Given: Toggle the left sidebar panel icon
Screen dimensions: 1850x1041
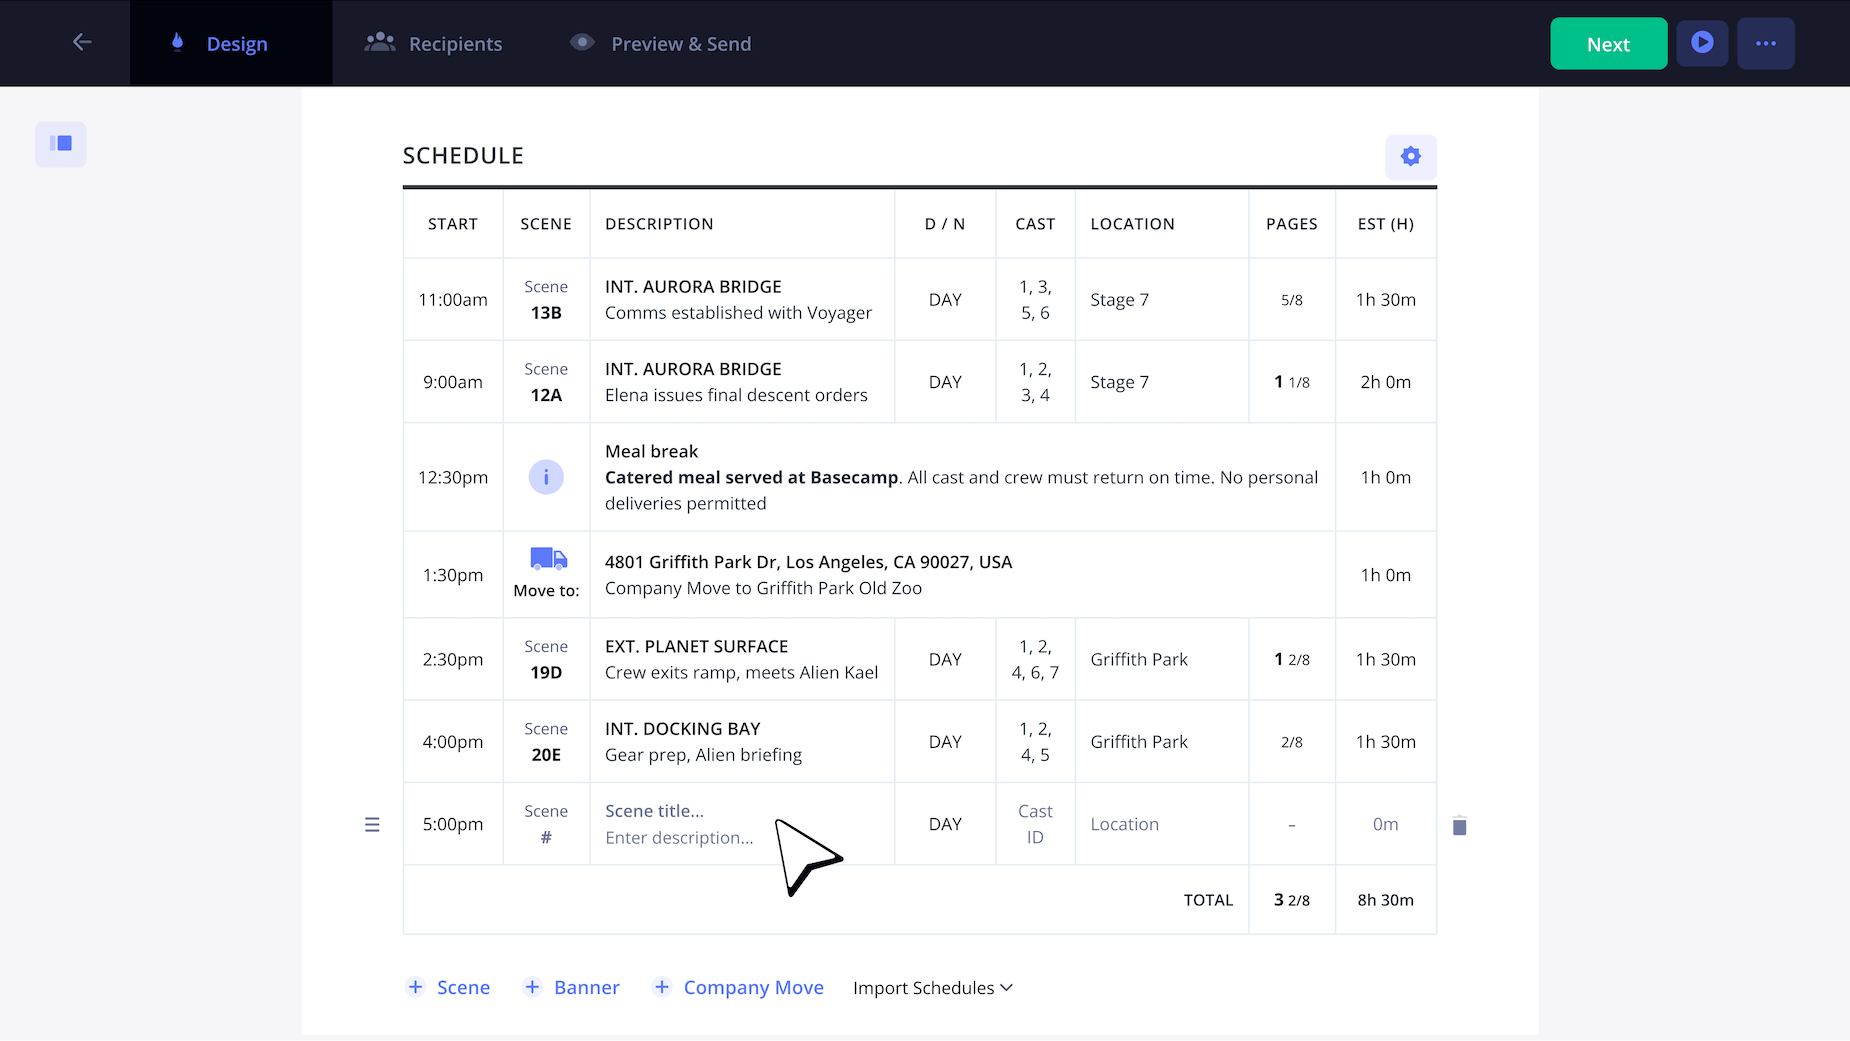Looking at the screenshot, I should [61, 144].
